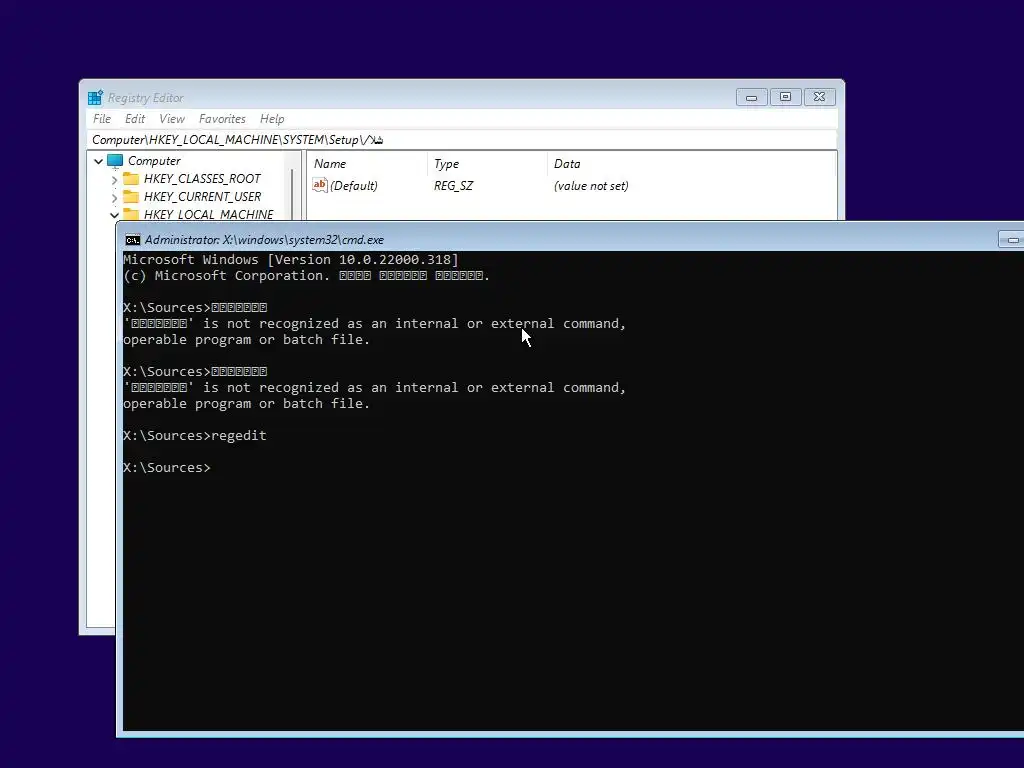
Task: Open the View menu in Registry Editor
Action: coord(172,119)
